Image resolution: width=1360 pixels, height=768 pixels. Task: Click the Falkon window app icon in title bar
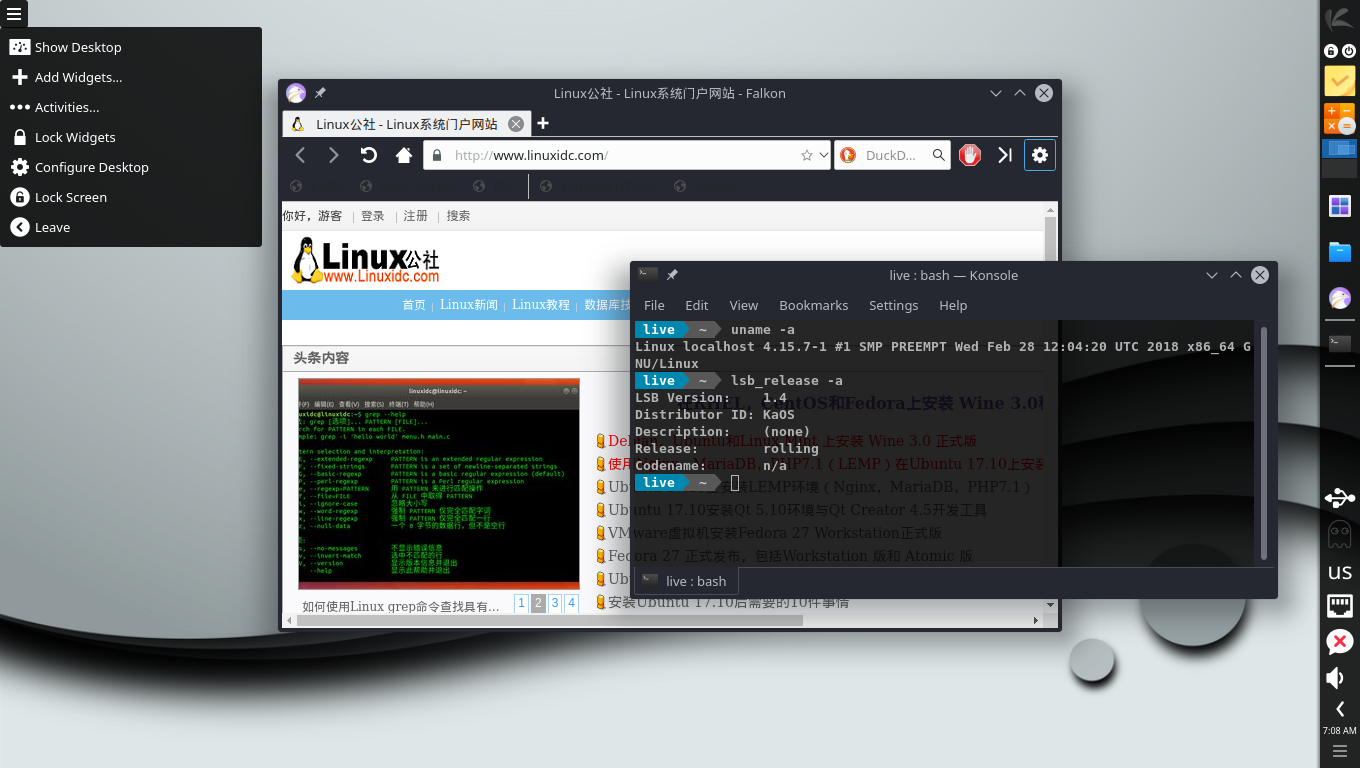296,93
